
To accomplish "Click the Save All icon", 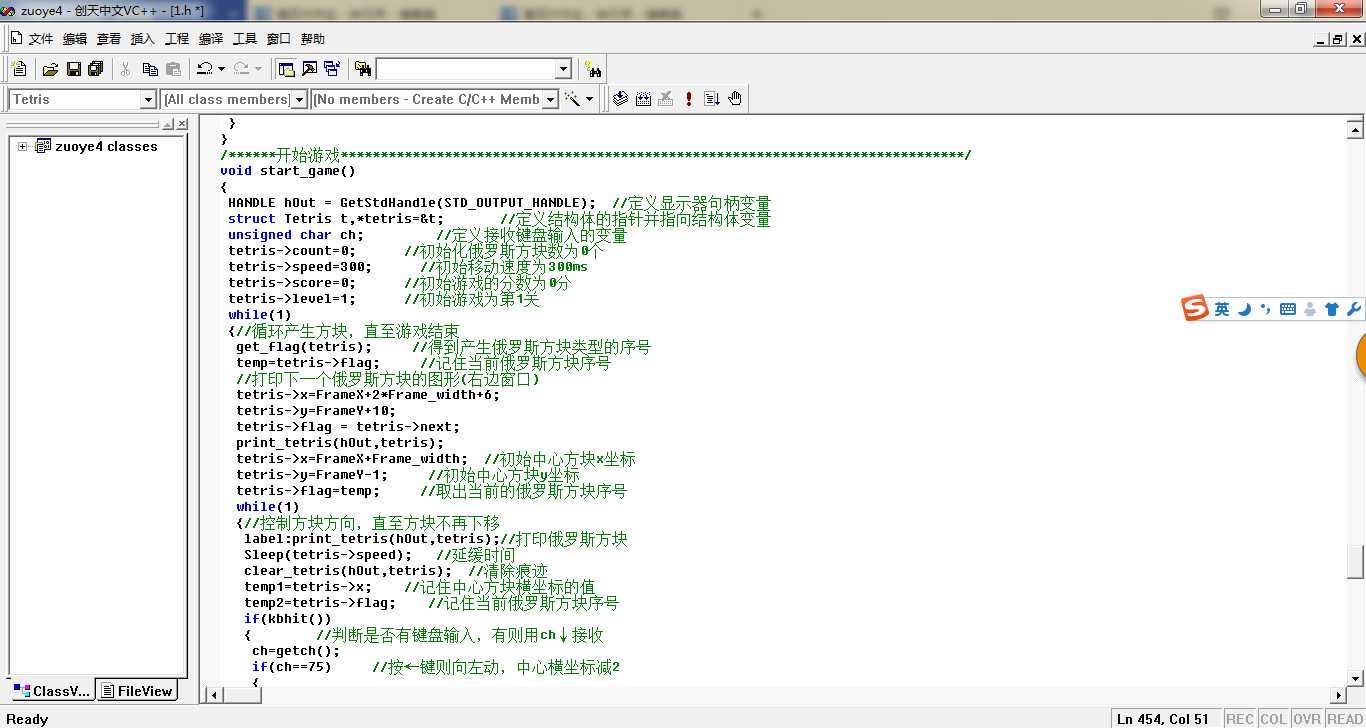I will tap(96, 69).
